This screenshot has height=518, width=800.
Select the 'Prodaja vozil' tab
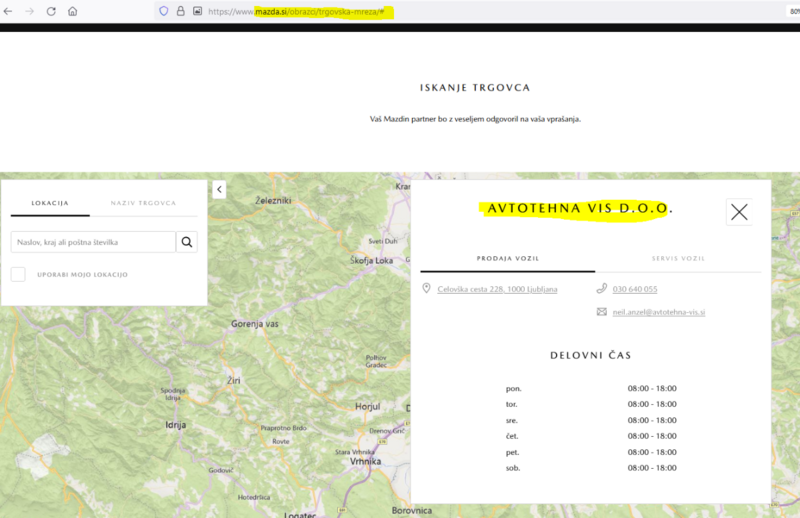pyautogui.click(x=507, y=259)
